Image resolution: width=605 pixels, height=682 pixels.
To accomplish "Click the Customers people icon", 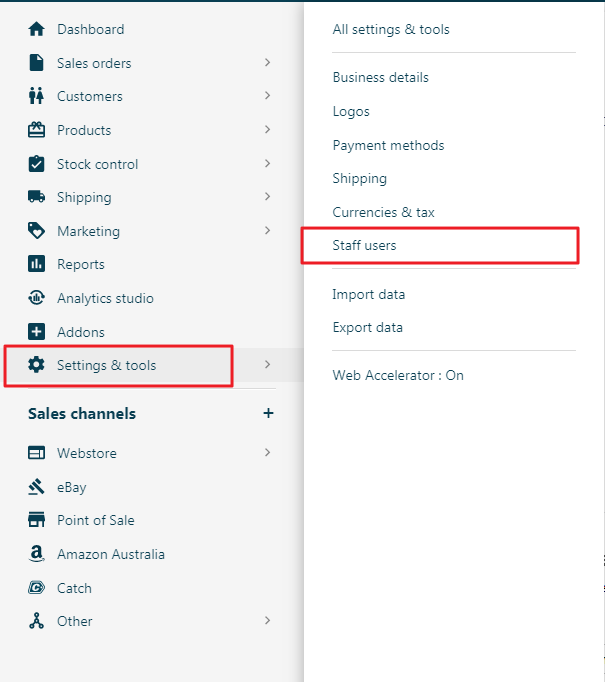I will (x=37, y=96).
